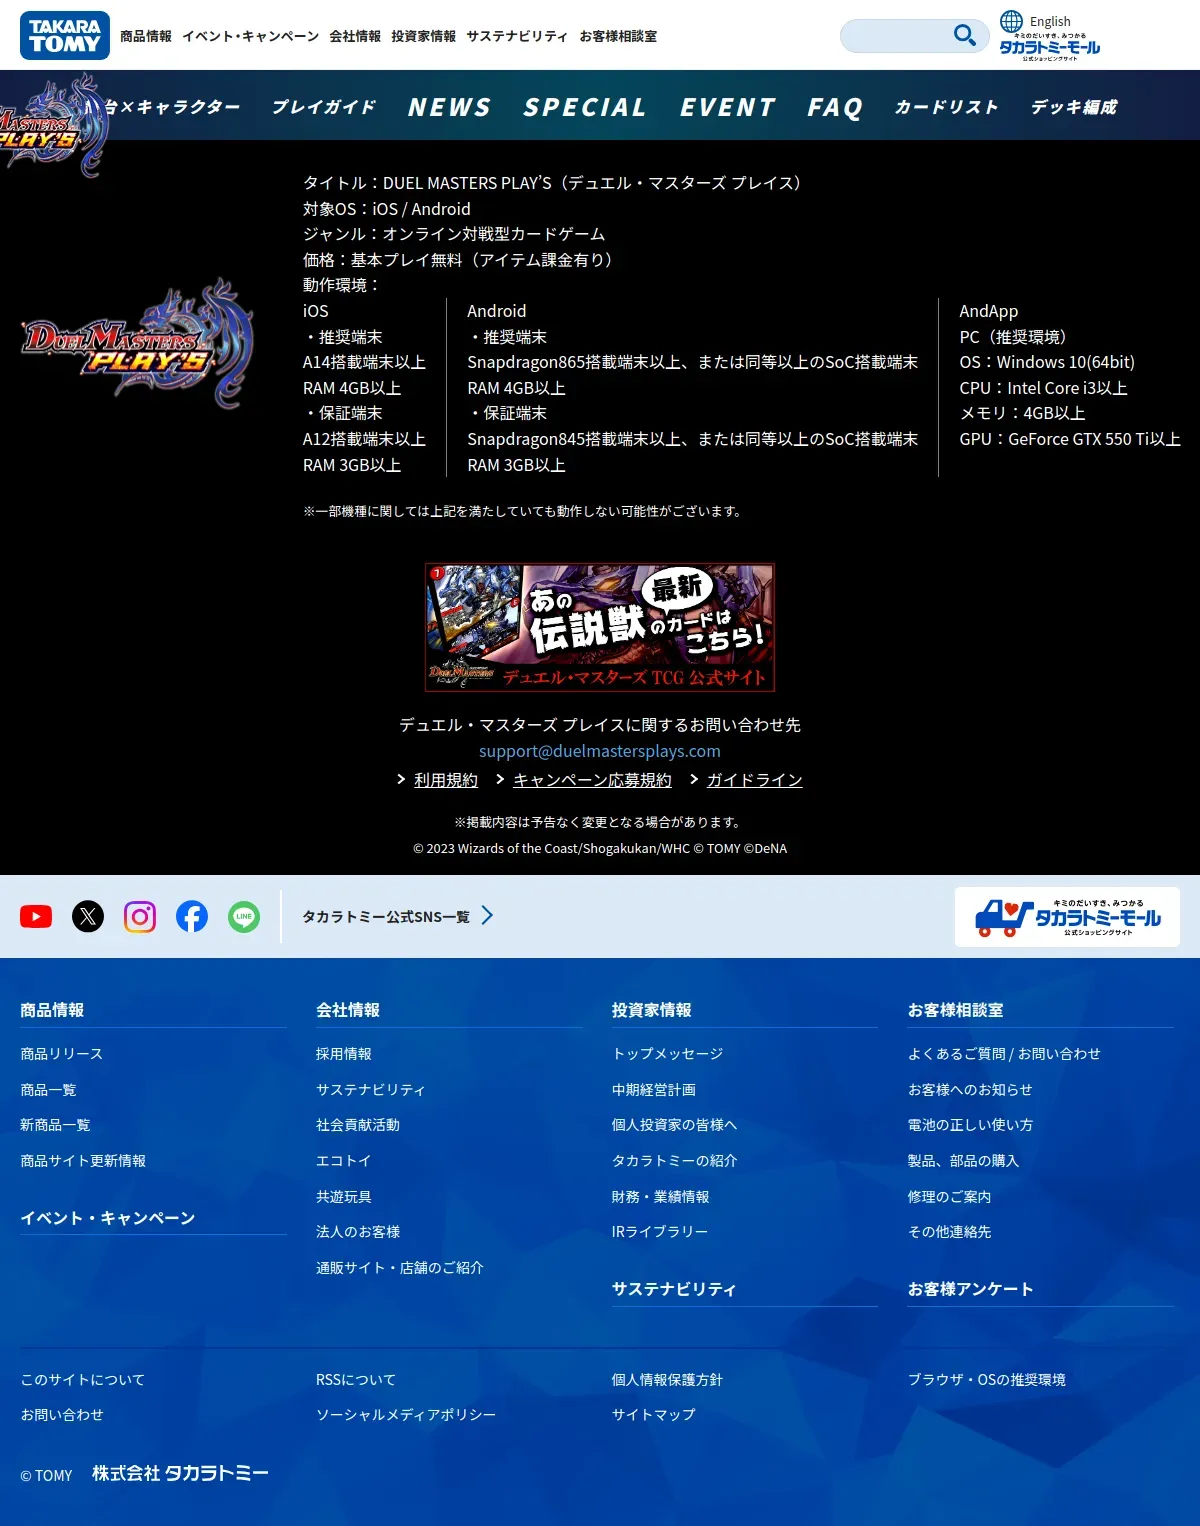Open the 利用規約 link
1200x1526 pixels.
point(446,780)
